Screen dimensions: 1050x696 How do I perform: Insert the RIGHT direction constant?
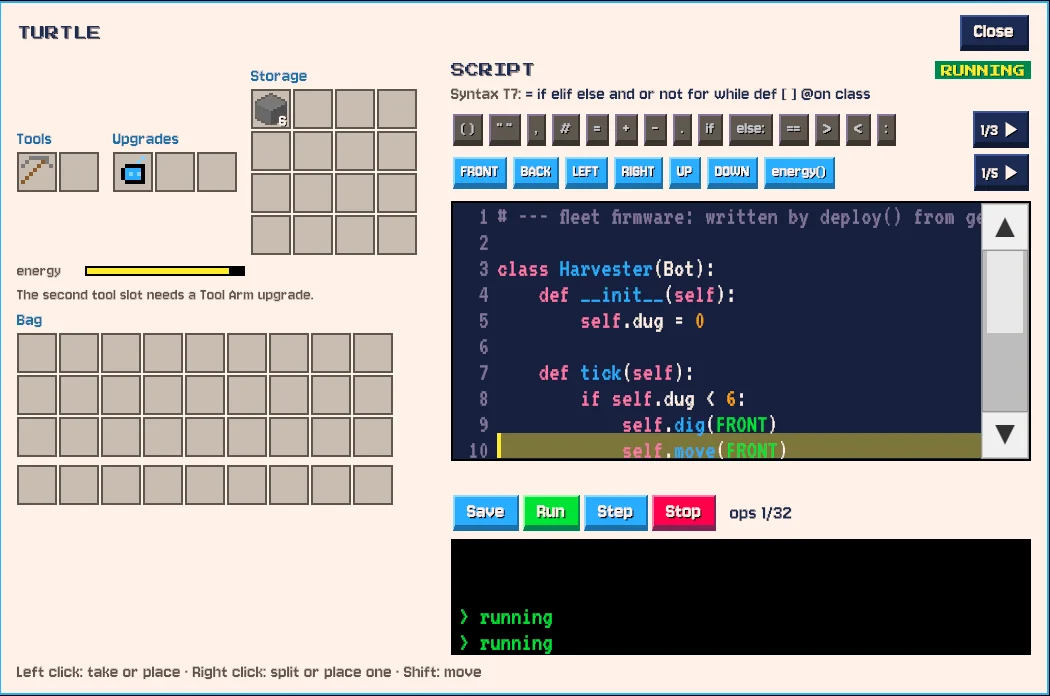coord(638,172)
